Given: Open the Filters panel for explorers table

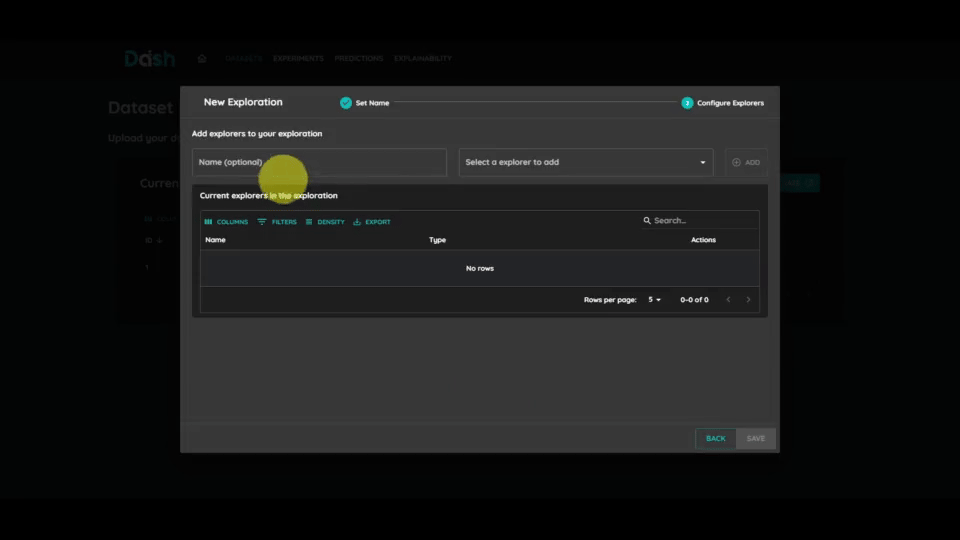Looking at the screenshot, I should [x=277, y=222].
